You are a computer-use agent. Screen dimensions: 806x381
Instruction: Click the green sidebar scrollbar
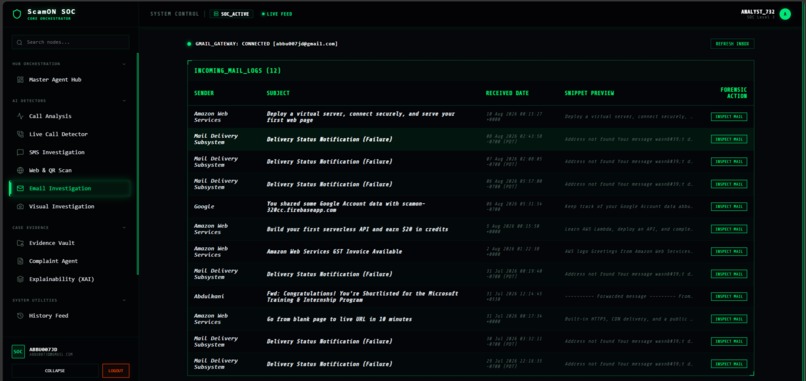137,164
